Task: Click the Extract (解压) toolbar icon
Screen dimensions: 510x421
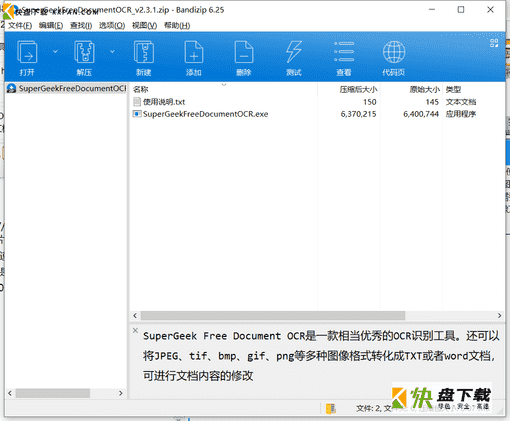Action: pyautogui.click(x=84, y=52)
